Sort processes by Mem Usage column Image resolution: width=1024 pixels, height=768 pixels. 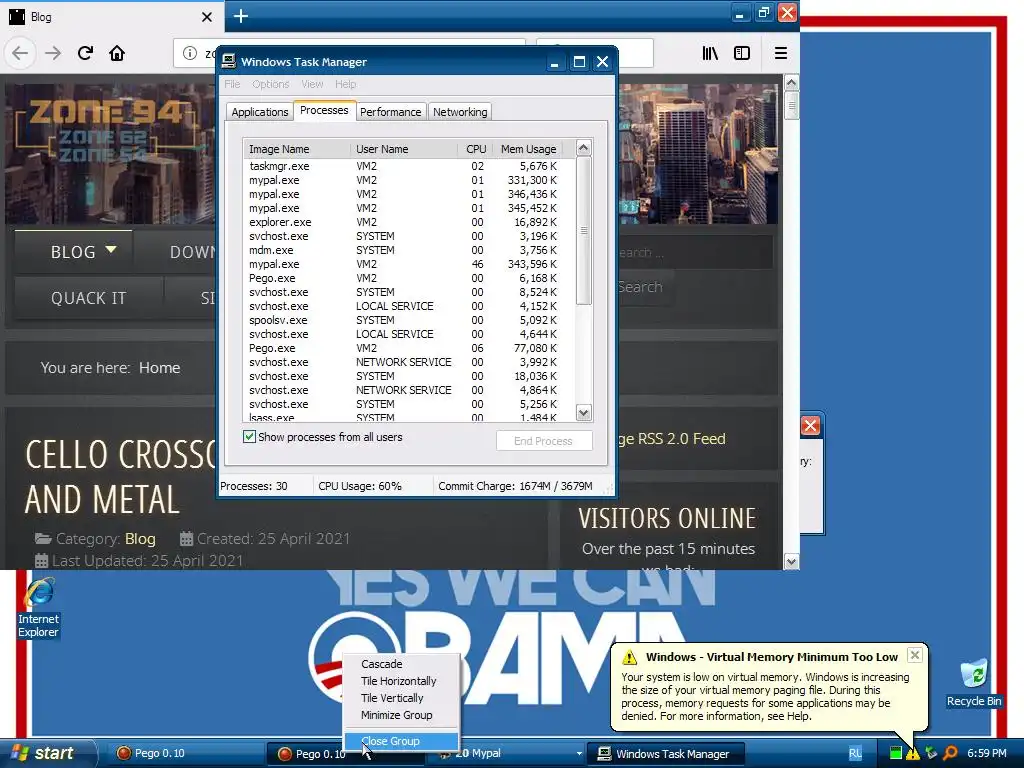coord(528,149)
